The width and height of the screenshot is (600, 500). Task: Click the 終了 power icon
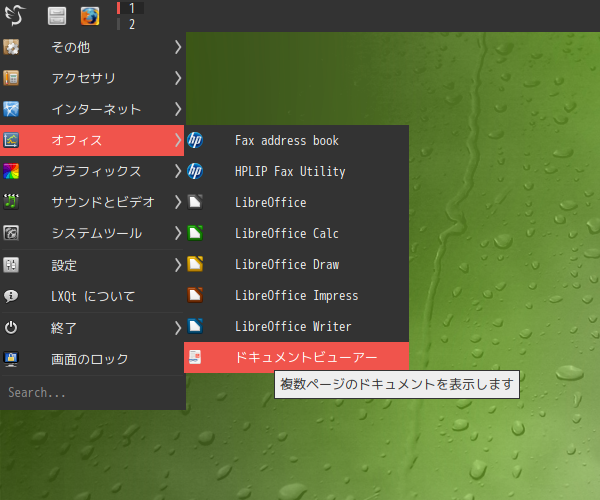click(x=11, y=327)
